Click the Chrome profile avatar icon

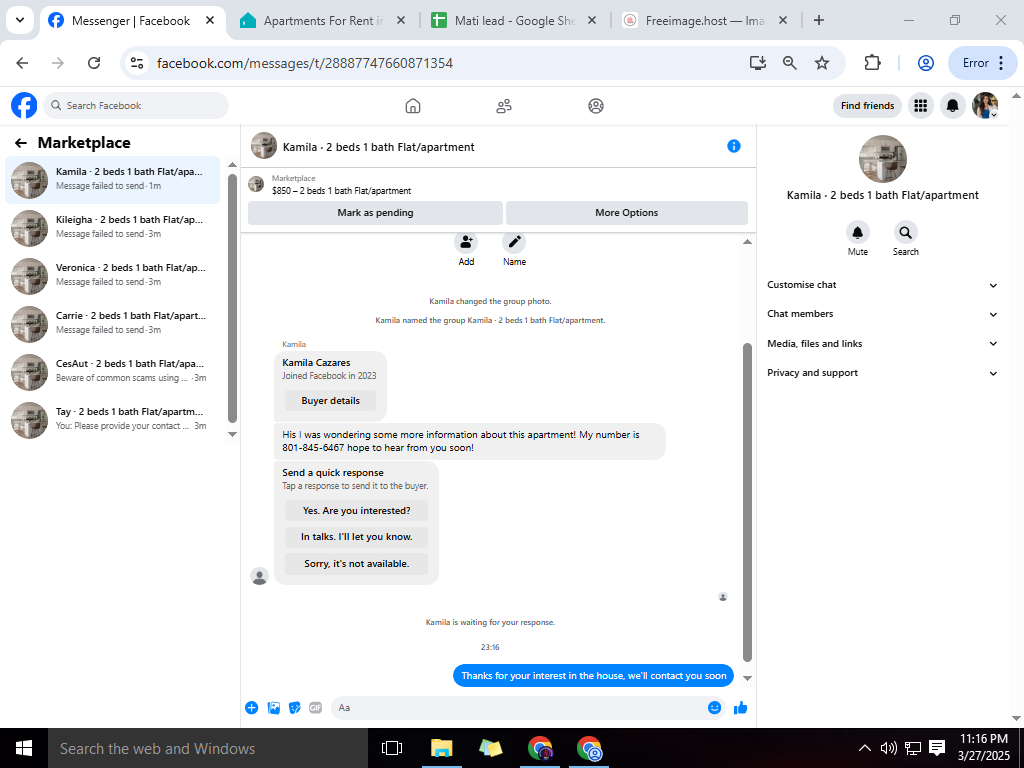click(x=925, y=63)
